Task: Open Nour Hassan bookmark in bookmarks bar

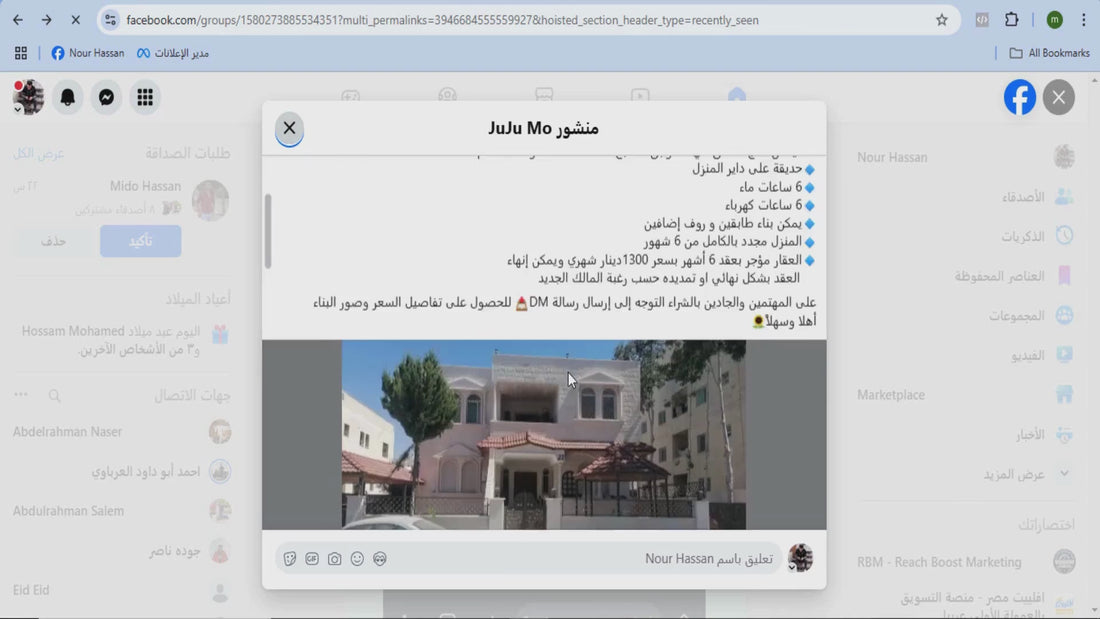Action: (x=88, y=53)
